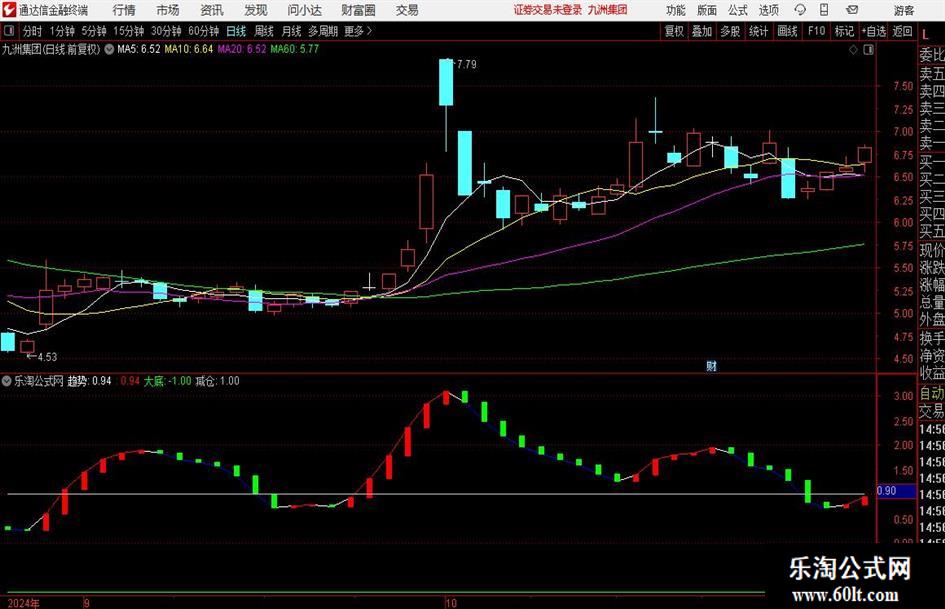Open the 多周期 multi-period view
Screen dimensions: 945x609
coord(323,31)
